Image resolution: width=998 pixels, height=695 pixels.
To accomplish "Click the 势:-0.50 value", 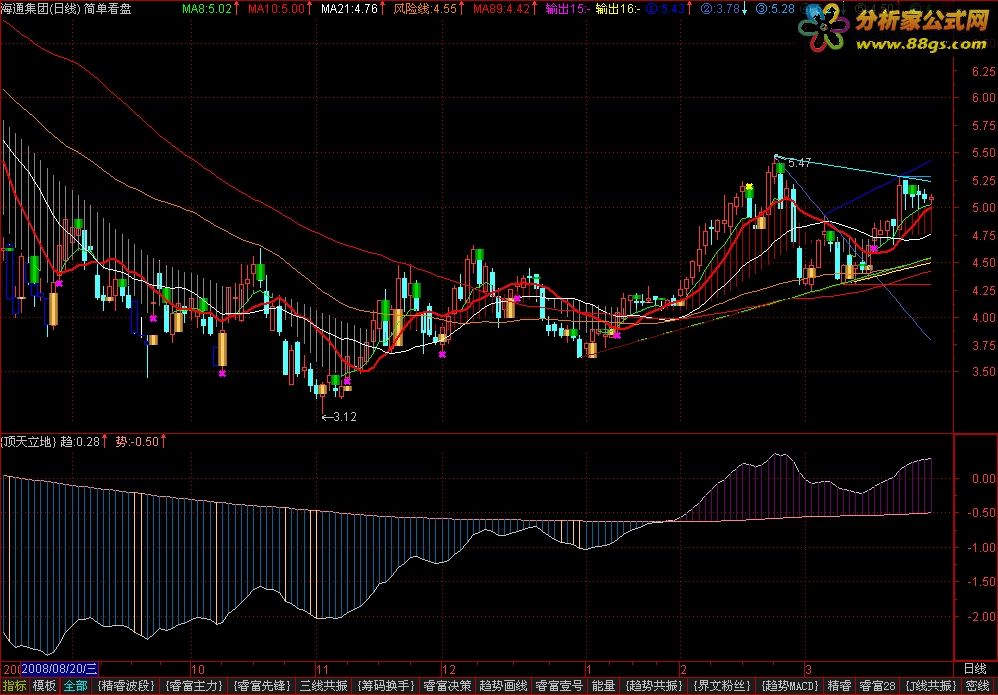I will pyautogui.click(x=137, y=442).
